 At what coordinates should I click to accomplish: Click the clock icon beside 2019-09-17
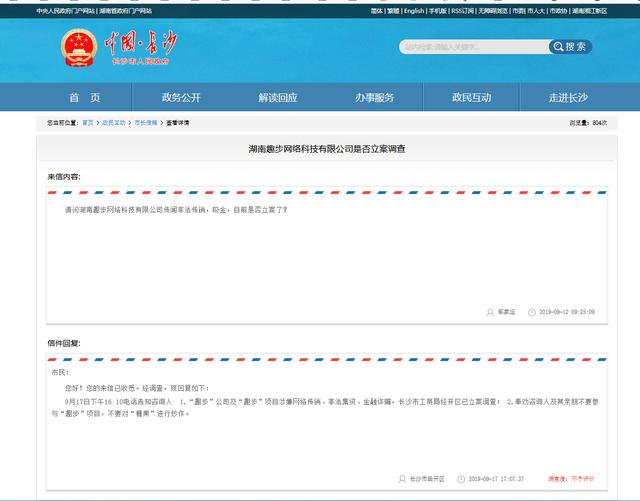pyautogui.click(x=463, y=479)
